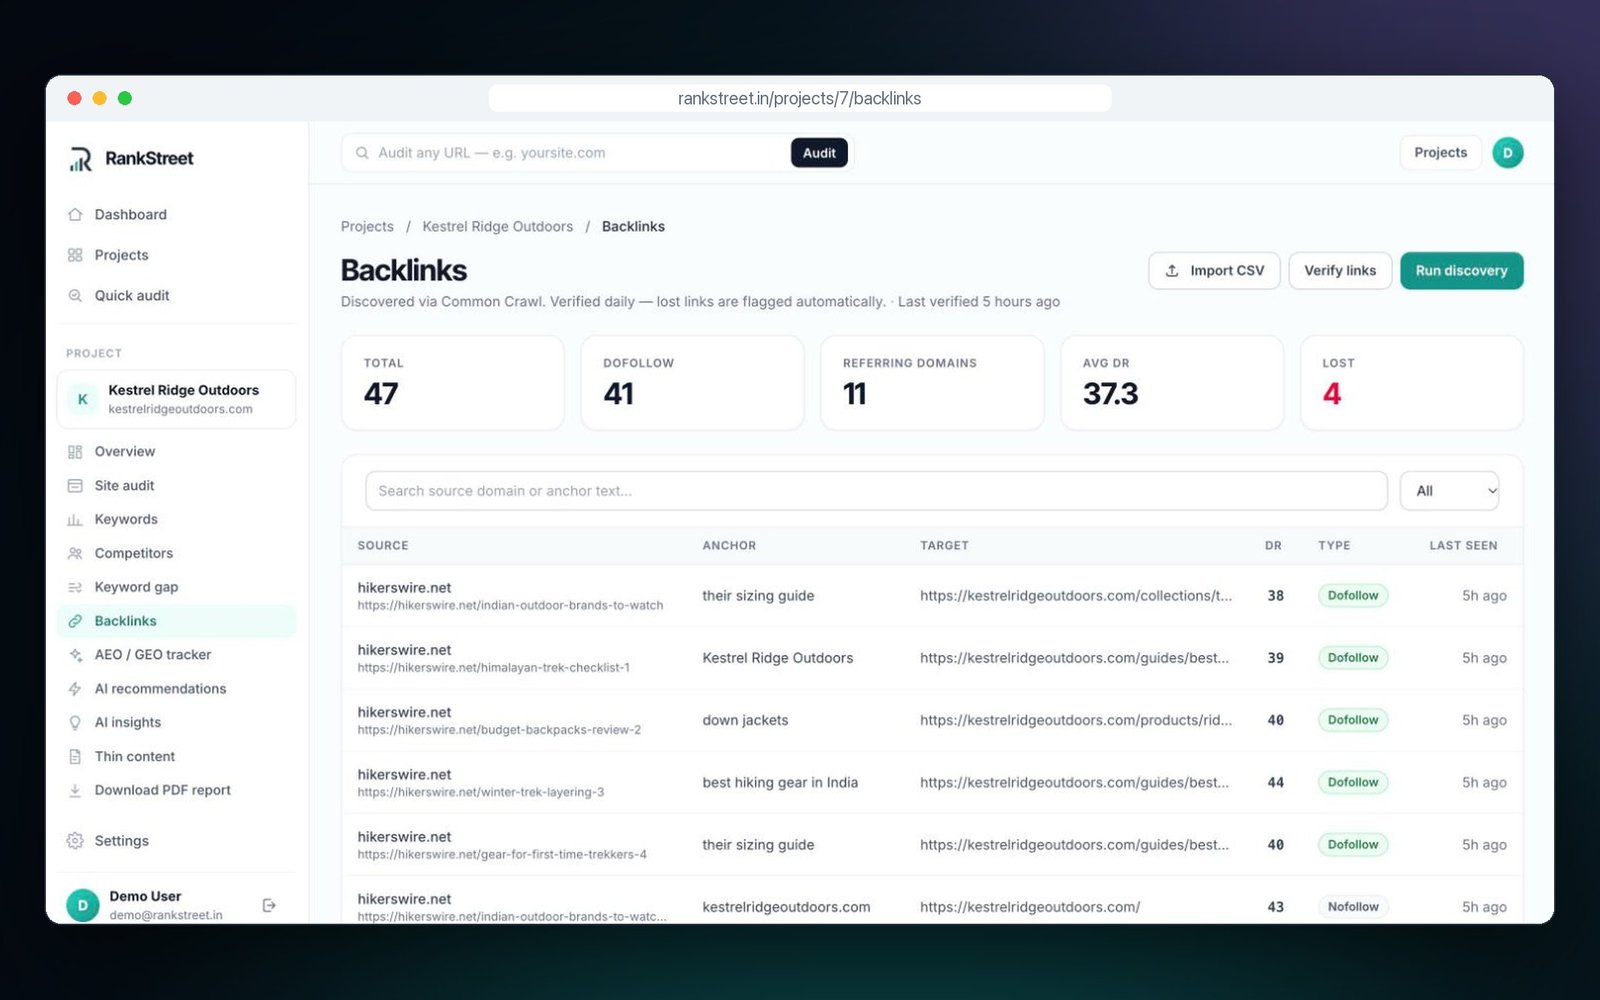Click the Import CSV button

(1214, 271)
